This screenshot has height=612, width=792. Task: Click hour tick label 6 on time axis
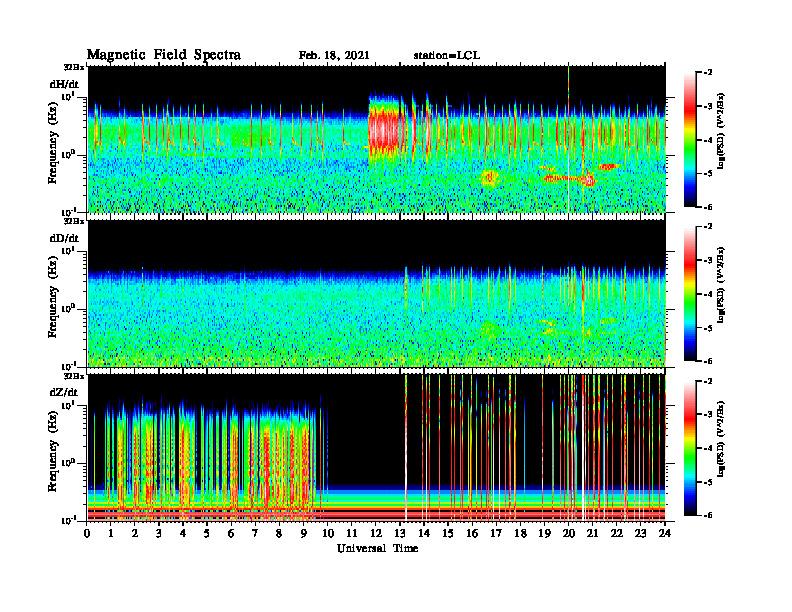tap(231, 533)
